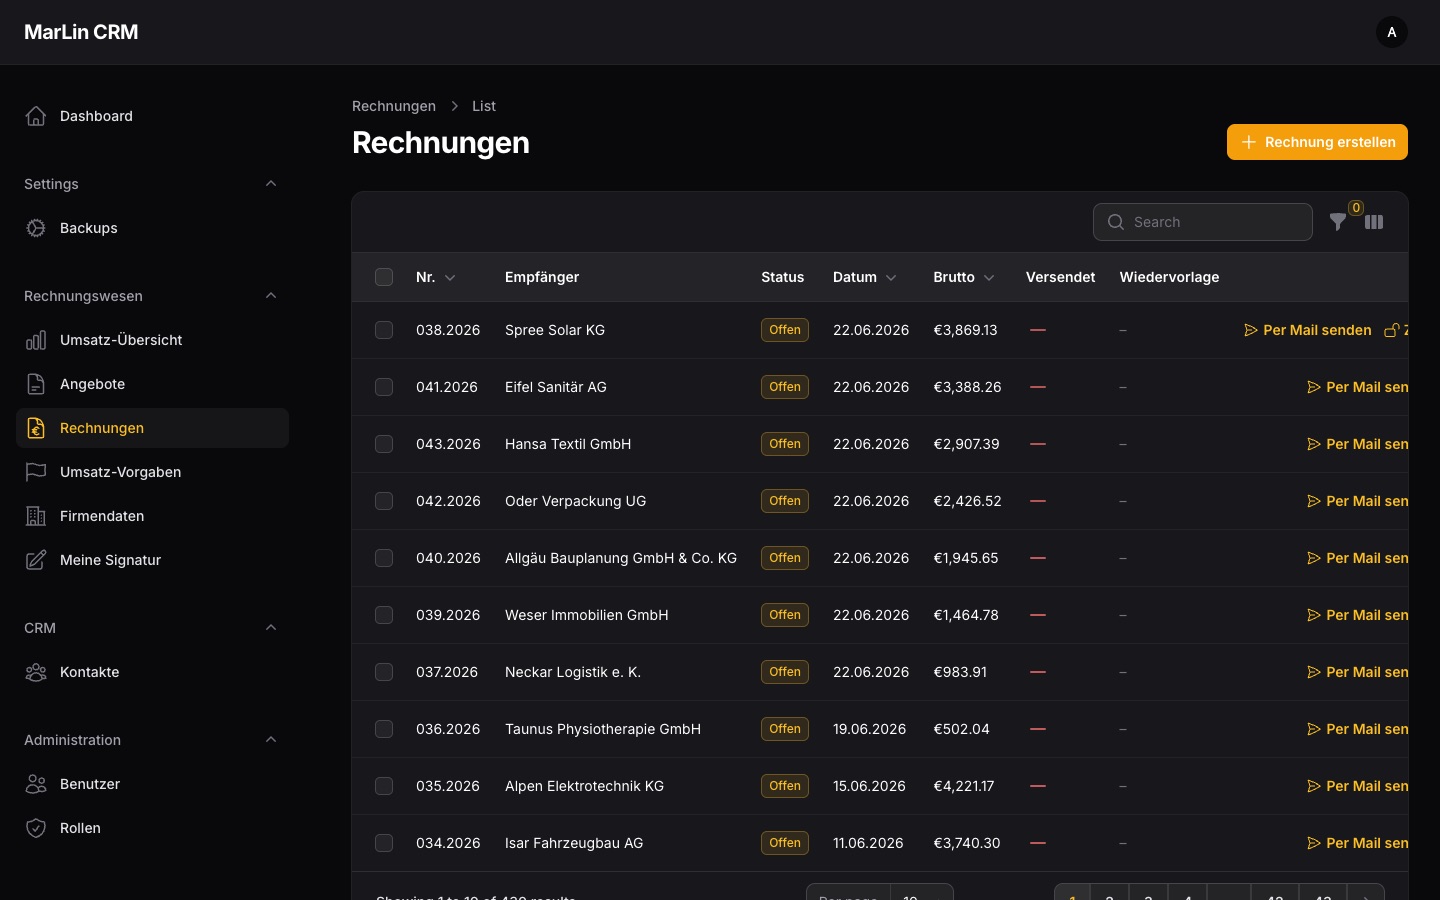Collapse the Settings sidebar group
Screen dimensions: 1440x900
(x=271, y=184)
